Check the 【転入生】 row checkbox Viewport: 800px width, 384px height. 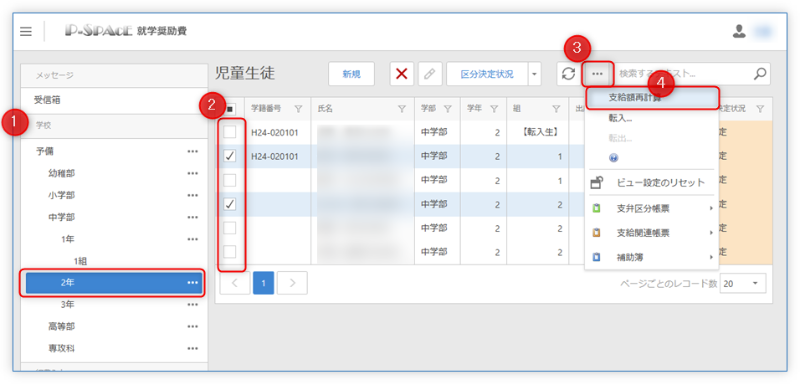click(230, 132)
